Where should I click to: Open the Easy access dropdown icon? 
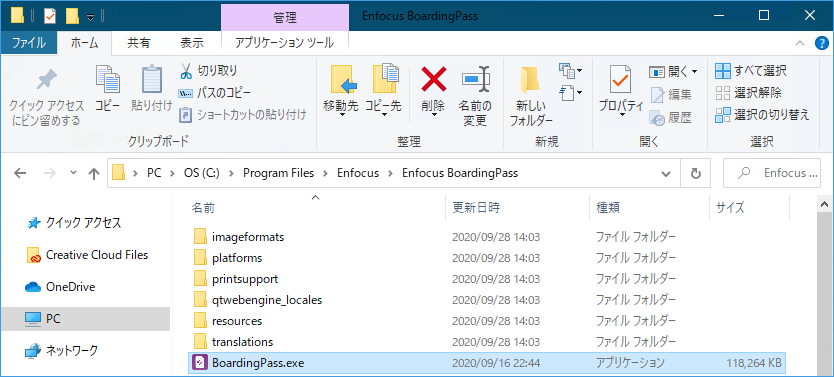[x=570, y=93]
